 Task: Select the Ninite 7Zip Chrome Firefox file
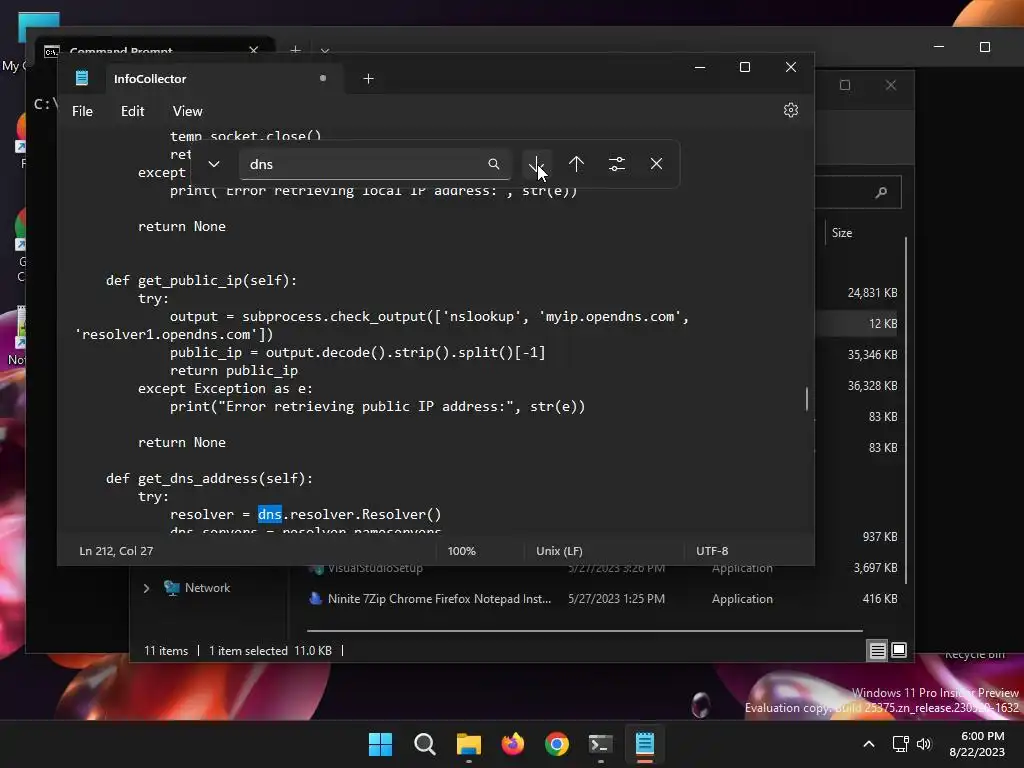(440, 599)
